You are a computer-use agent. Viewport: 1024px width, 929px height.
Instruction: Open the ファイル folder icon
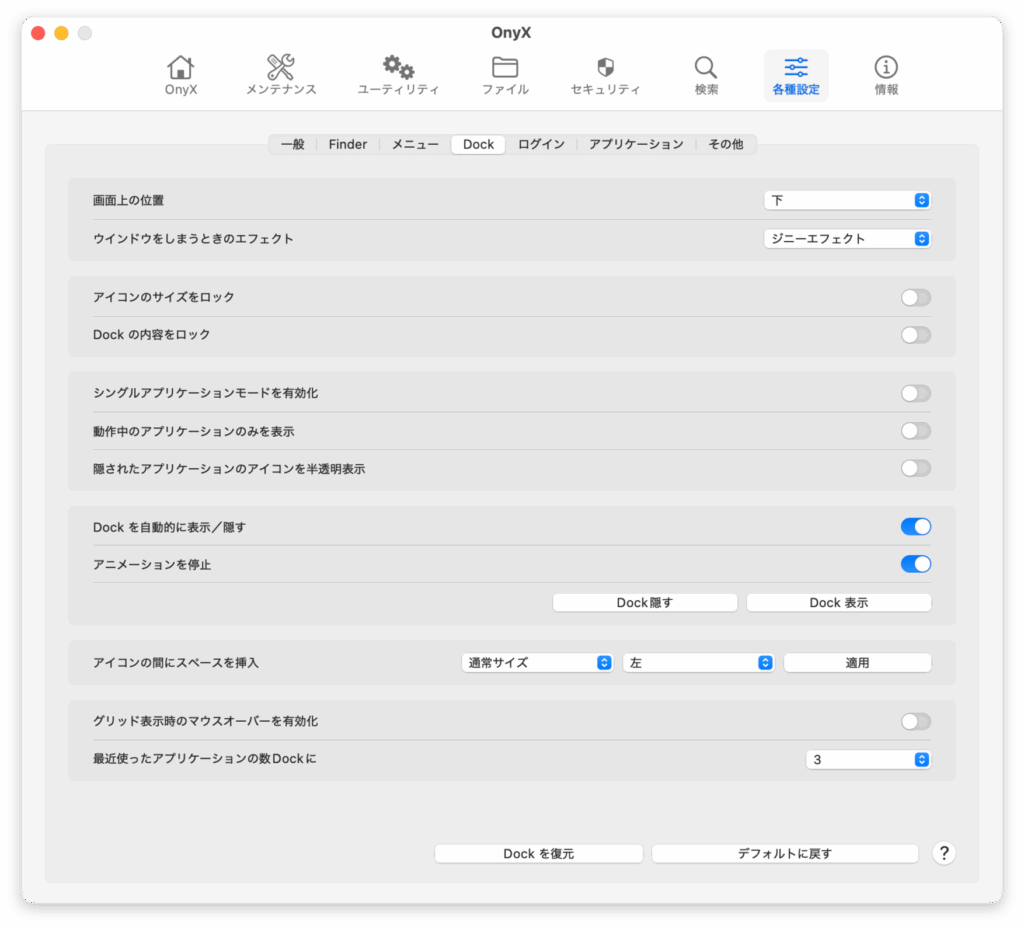[505, 68]
